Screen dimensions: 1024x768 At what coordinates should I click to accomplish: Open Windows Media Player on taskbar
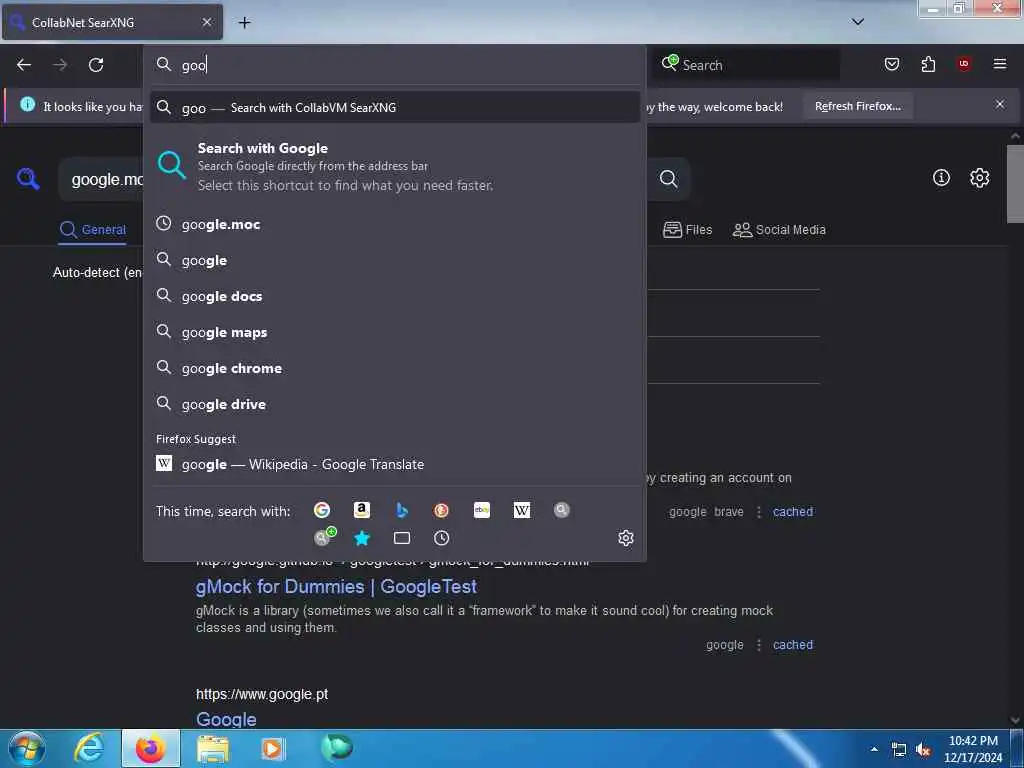pos(273,748)
